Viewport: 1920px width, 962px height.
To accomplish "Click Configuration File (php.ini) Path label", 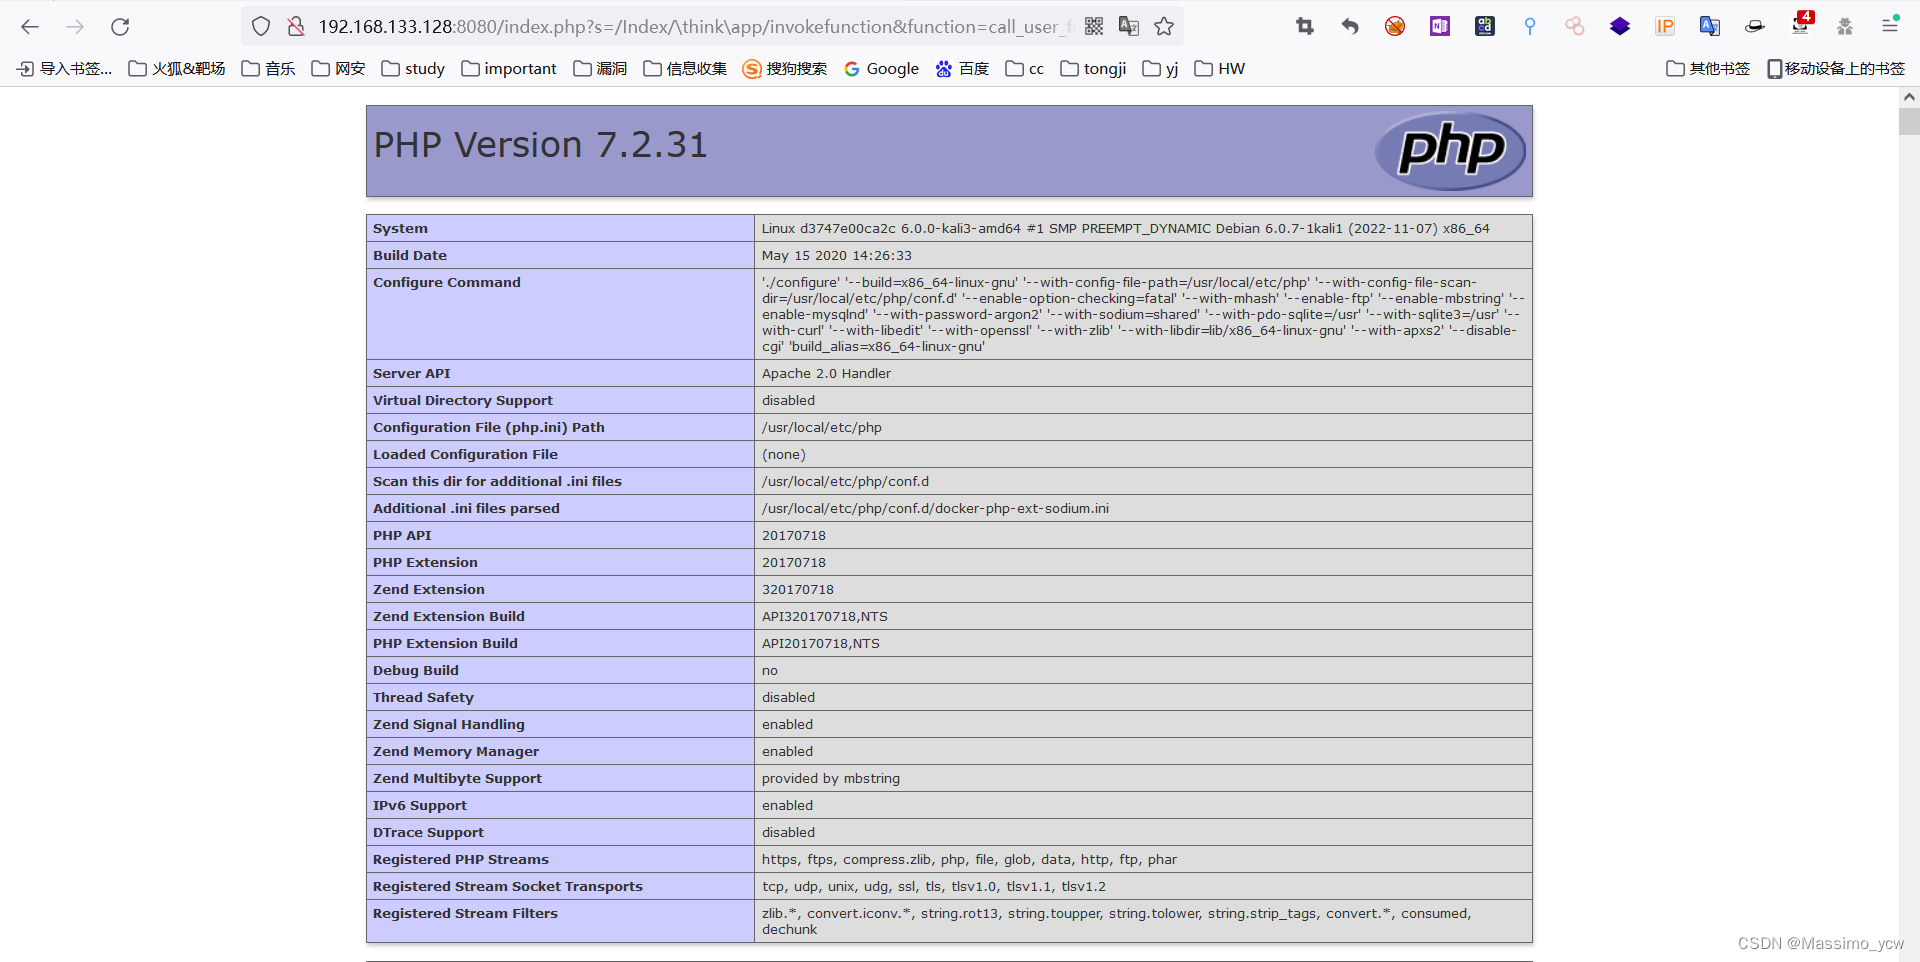I will pos(489,428).
